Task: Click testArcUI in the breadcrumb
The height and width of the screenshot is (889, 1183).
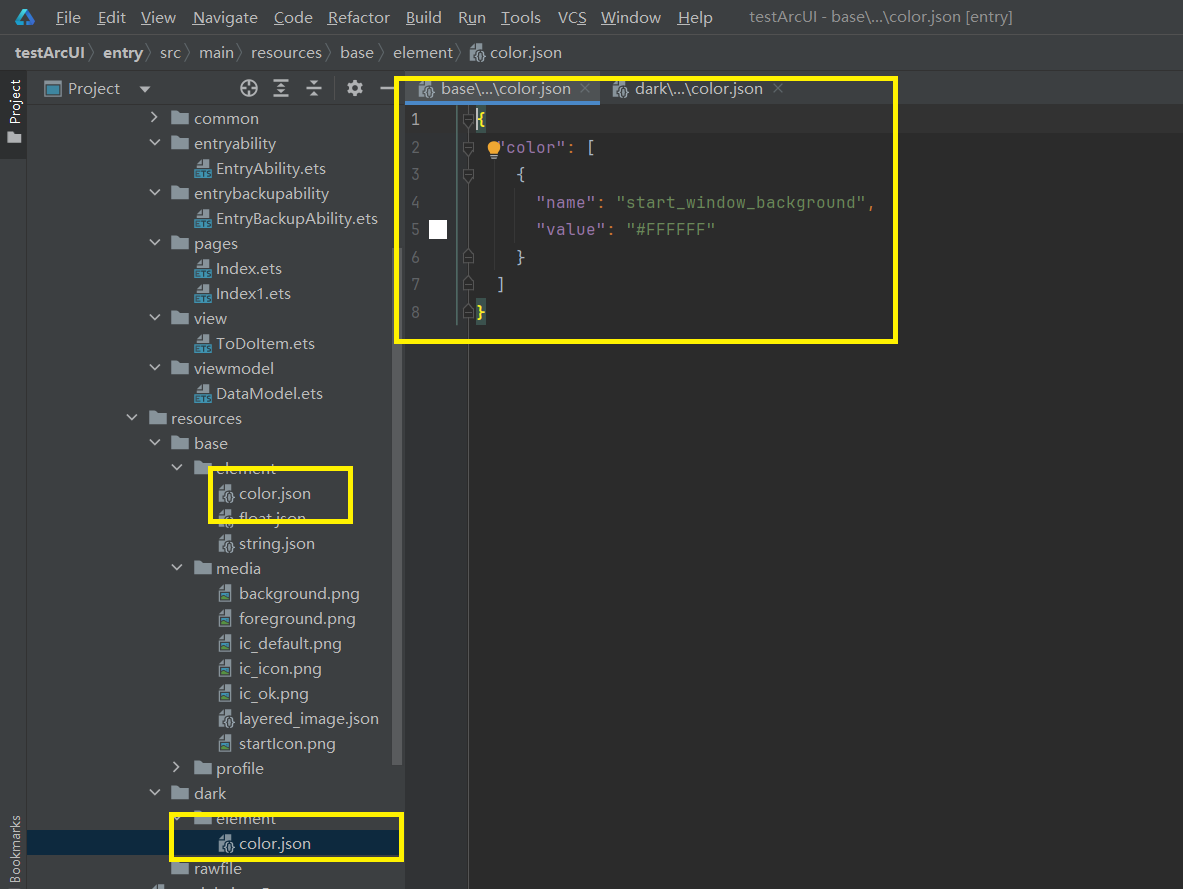Action: [50, 53]
